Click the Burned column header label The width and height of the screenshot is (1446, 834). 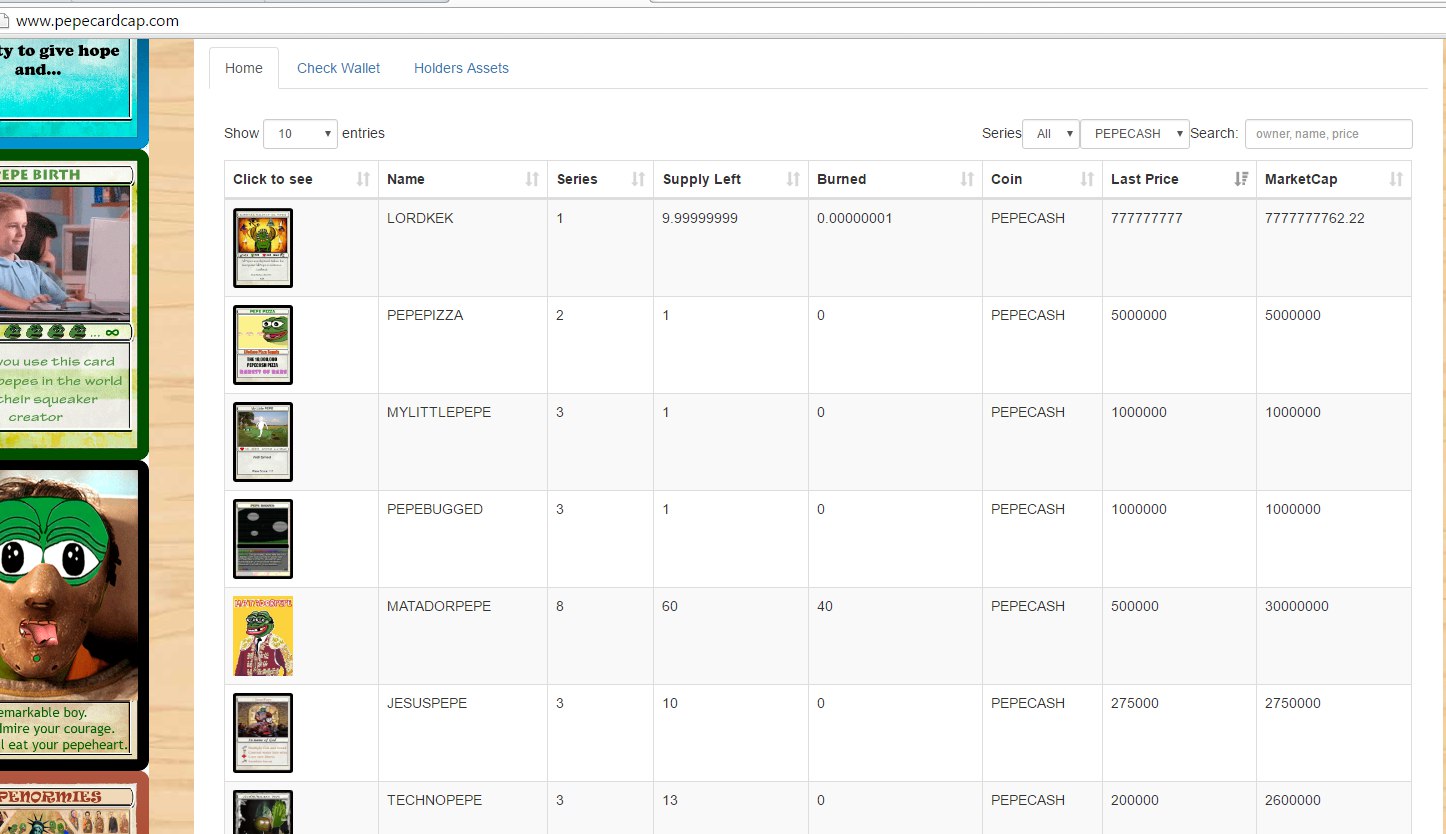pyautogui.click(x=842, y=179)
